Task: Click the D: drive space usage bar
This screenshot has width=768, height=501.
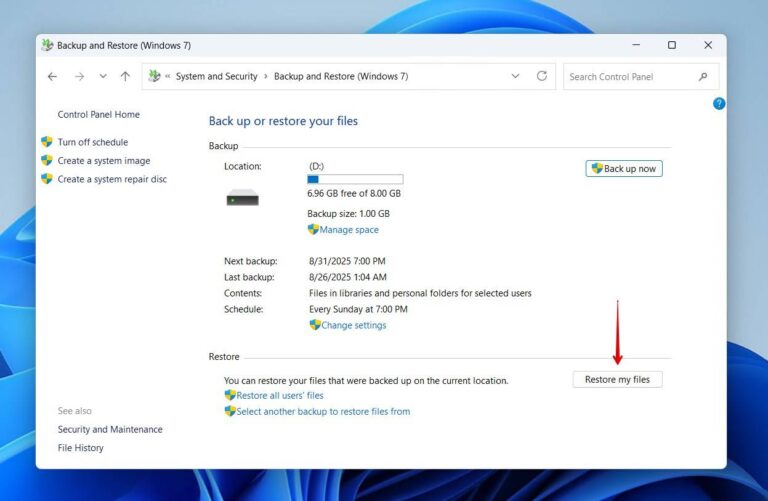Action: pyautogui.click(x=355, y=179)
